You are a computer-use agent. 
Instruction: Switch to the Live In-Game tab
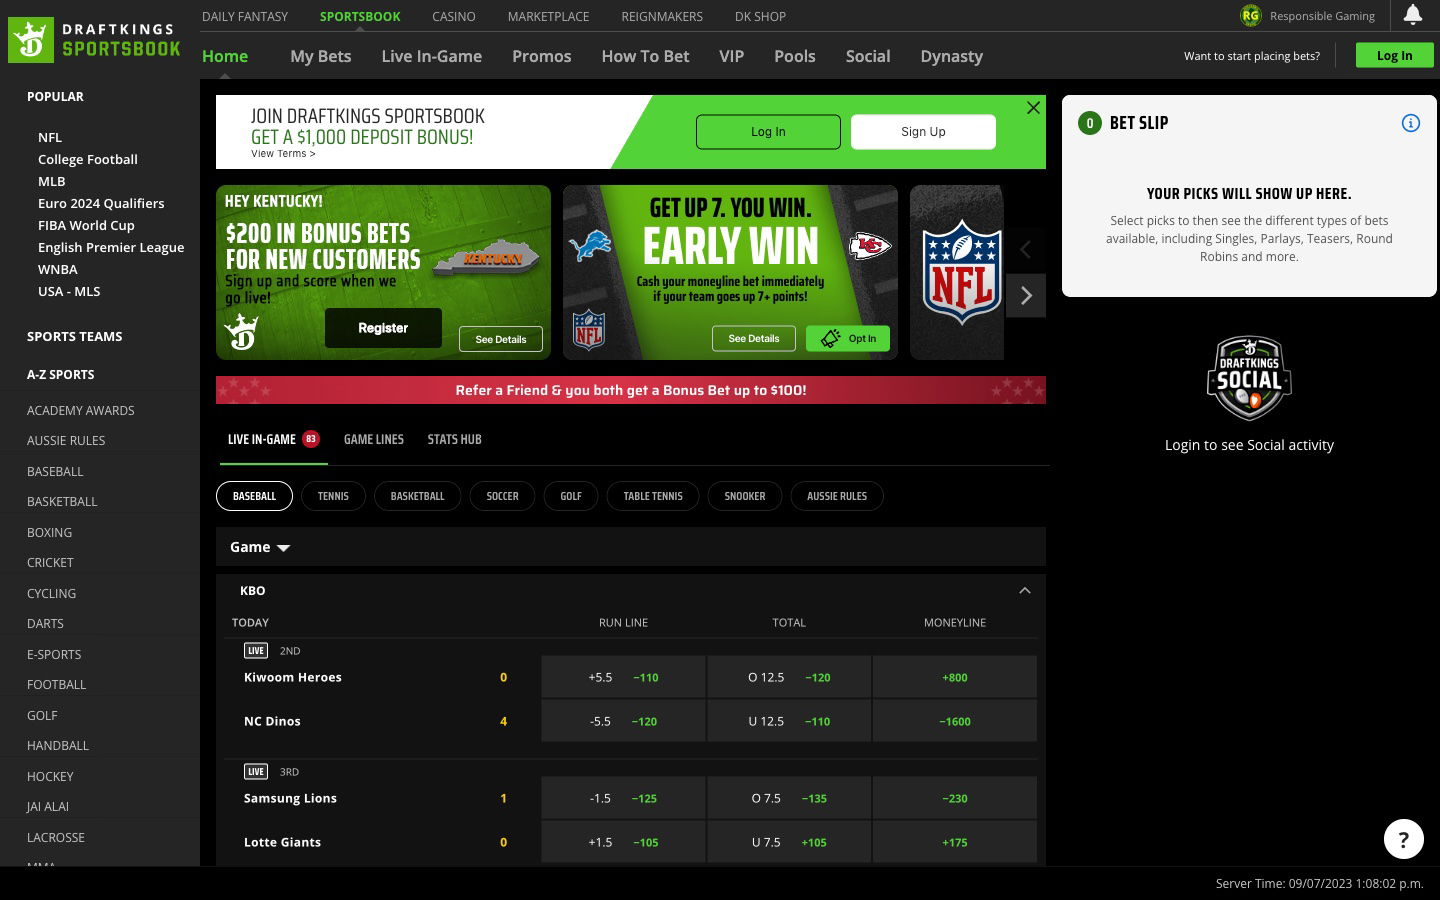pyautogui.click(x=272, y=439)
